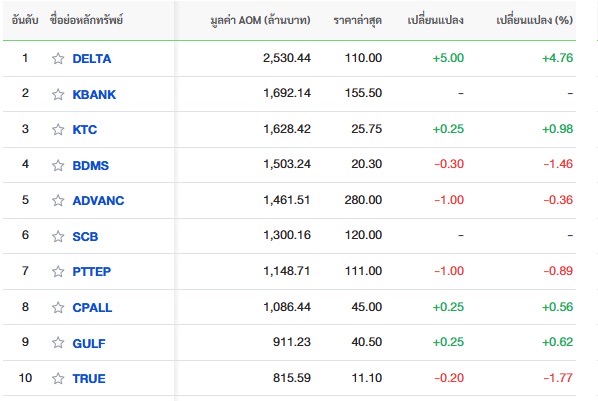Go to the ADVANC symbol link
This screenshot has width=598, height=401.
click(x=98, y=201)
